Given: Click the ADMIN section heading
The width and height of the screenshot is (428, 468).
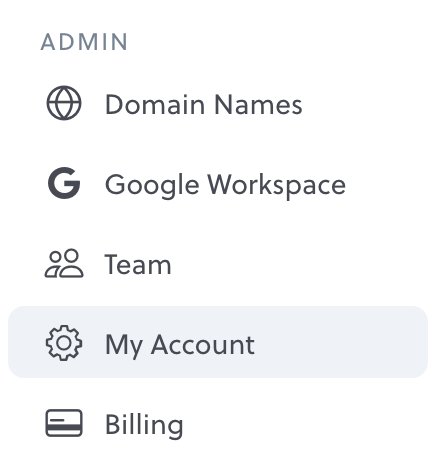Looking at the screenshot, I should [x=84, y=42].
